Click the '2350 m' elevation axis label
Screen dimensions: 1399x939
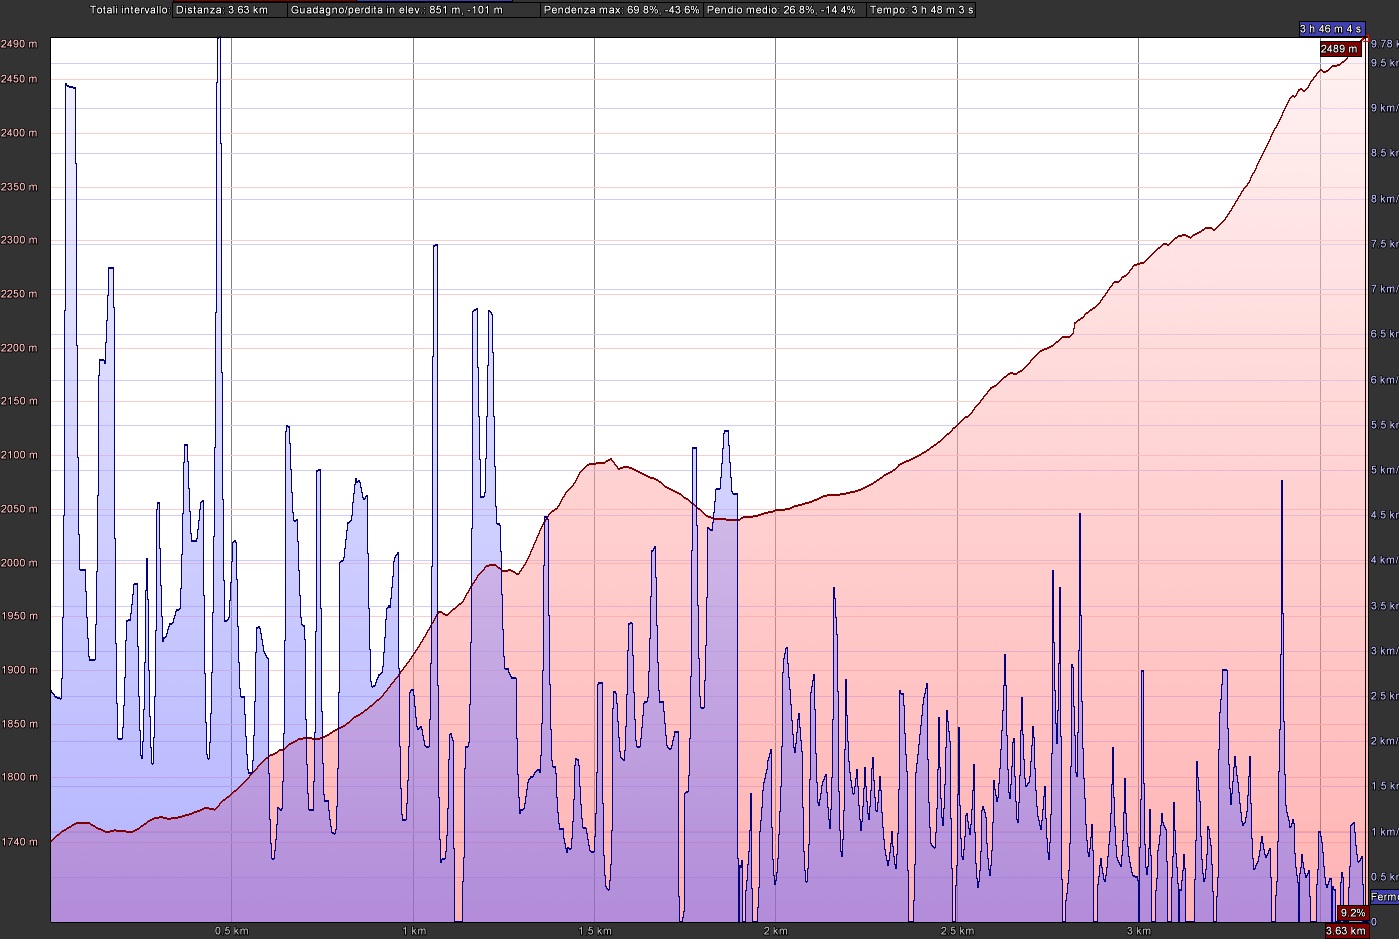pos(19,187)
